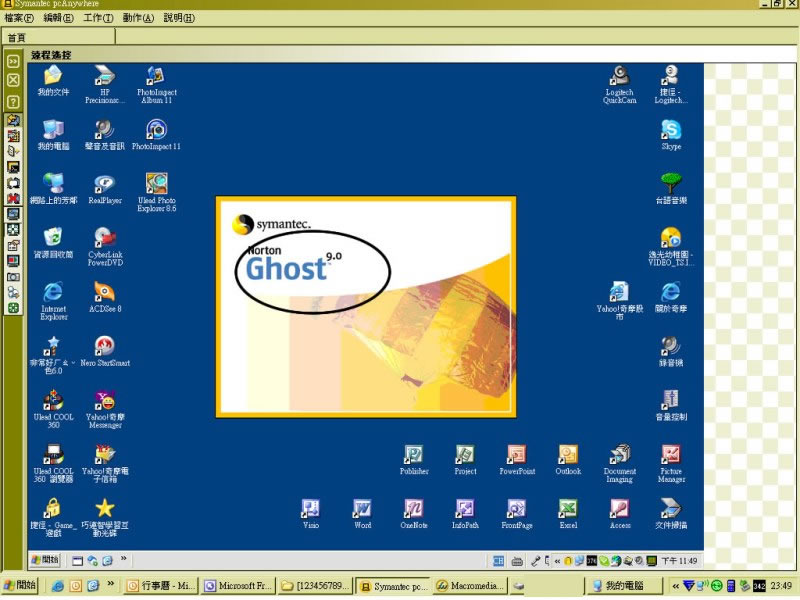
Task: Switch to [123456789... folder taskbar button
Action: click(316, 586)
